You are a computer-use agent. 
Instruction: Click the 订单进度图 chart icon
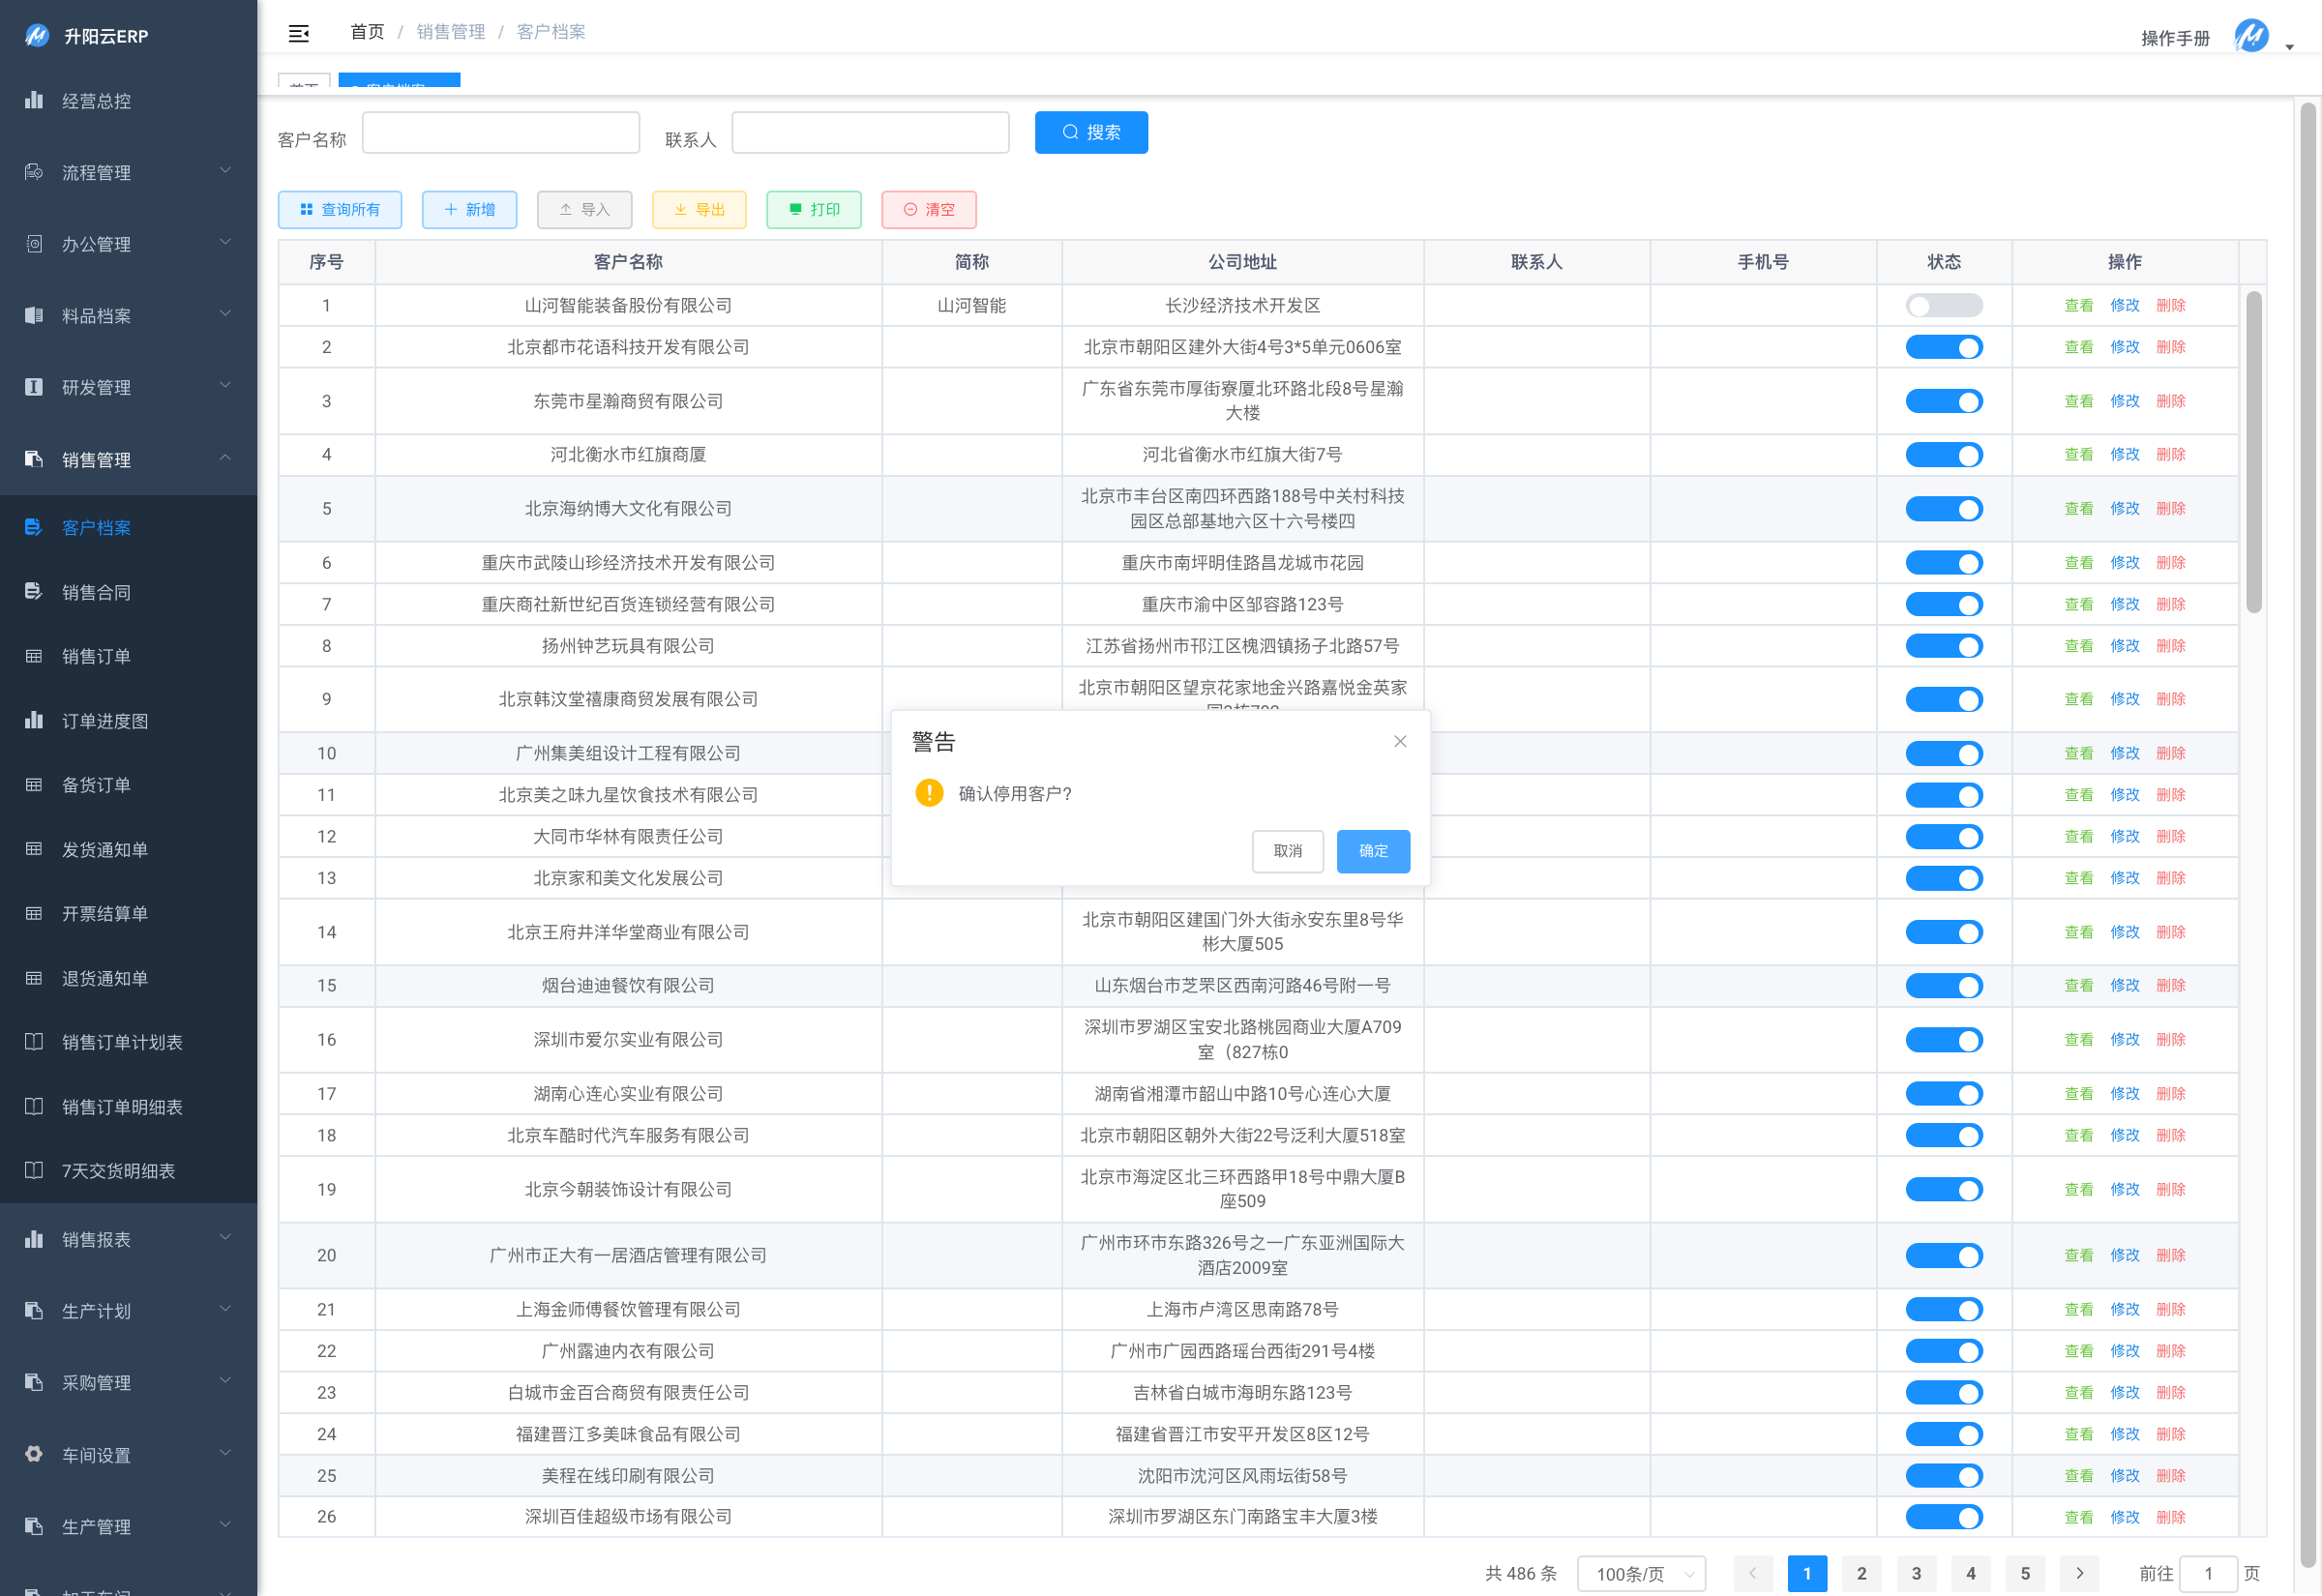pyautogui.click(x=34, y=720)
